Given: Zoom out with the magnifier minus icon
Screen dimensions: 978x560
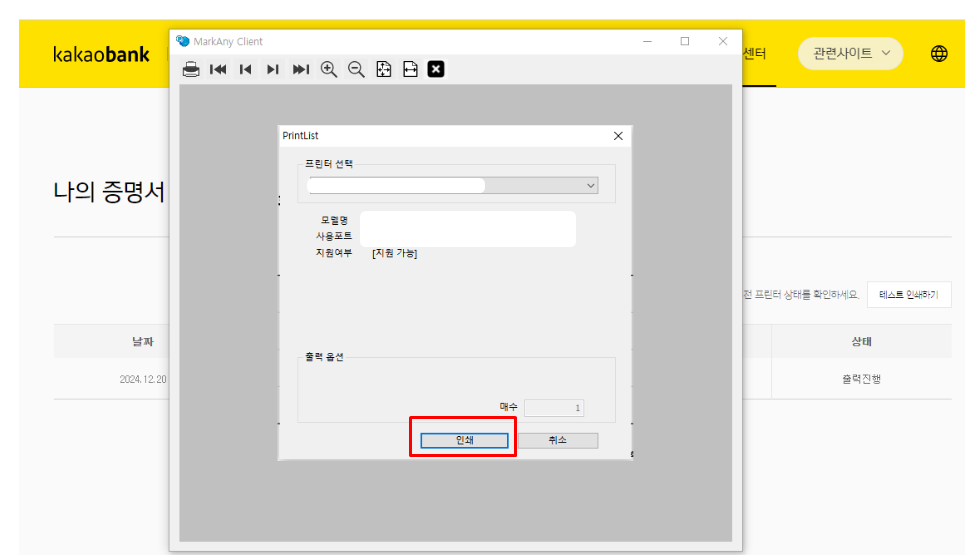Looking at the screenshot, I should [356, 69].
